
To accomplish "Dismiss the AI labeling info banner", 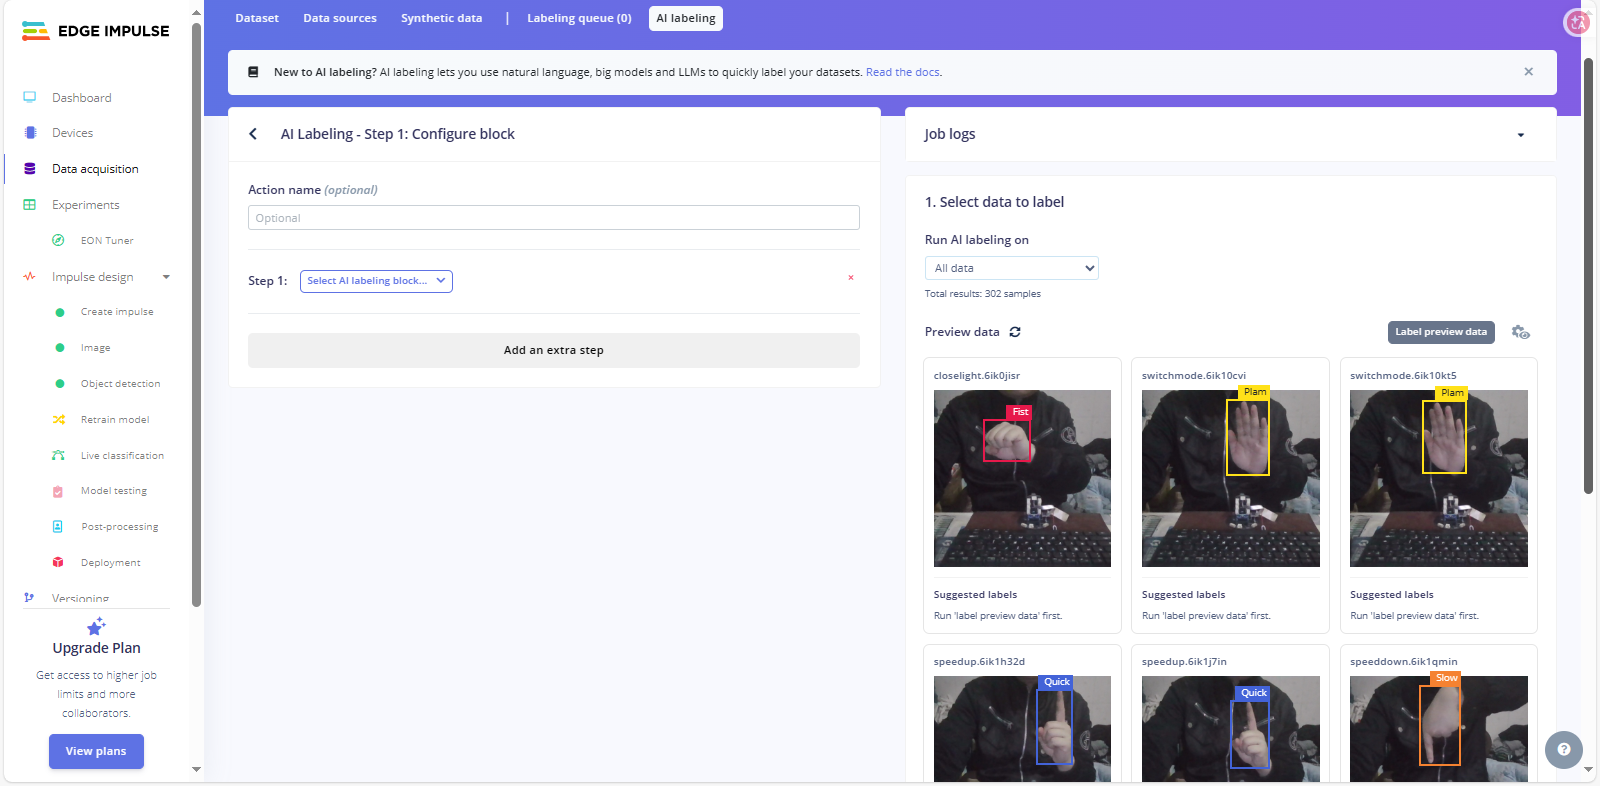I will coord(1528,72).
